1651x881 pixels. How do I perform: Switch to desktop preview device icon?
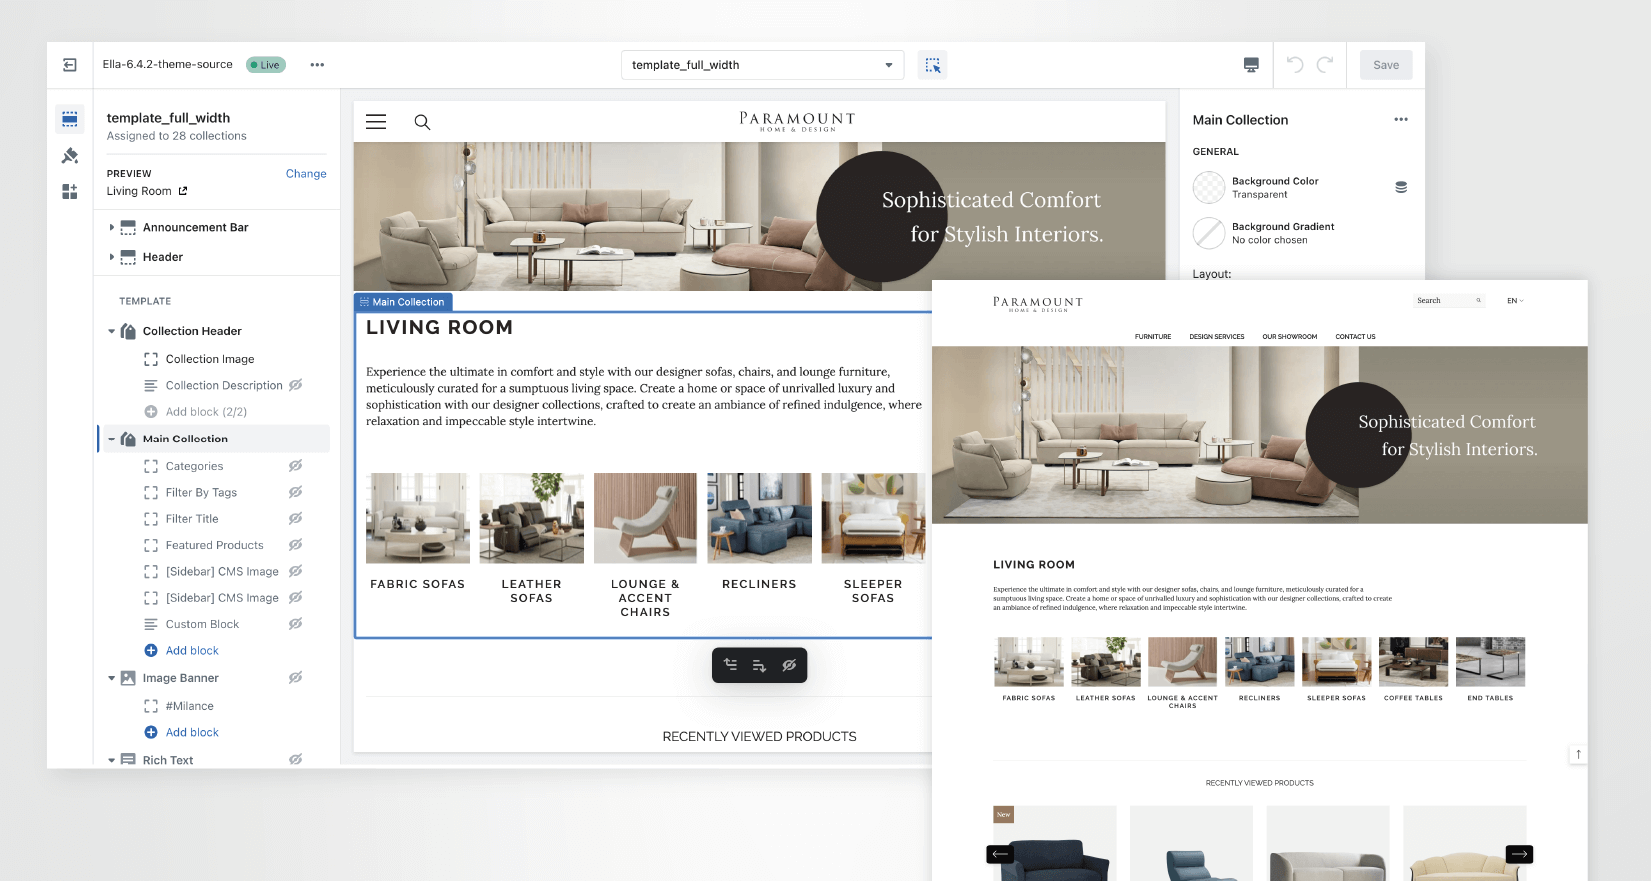coord(1251,65)
